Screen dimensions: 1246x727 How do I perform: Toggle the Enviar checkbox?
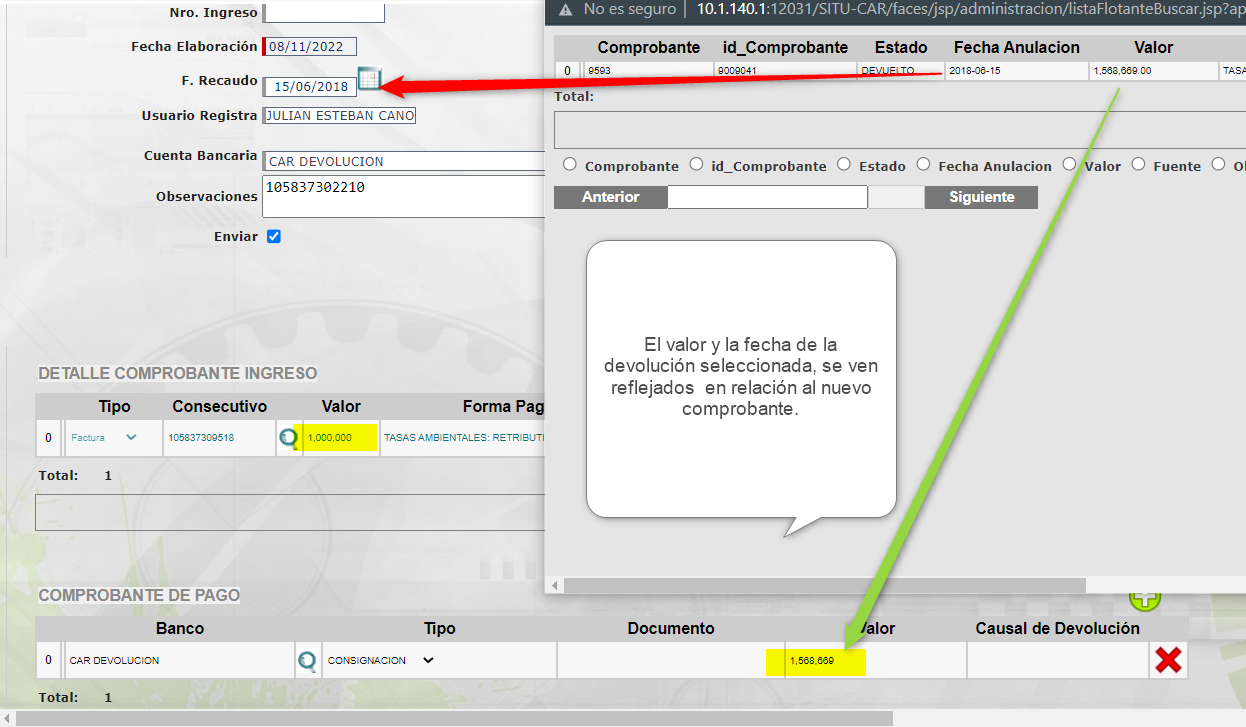point(274,237)
